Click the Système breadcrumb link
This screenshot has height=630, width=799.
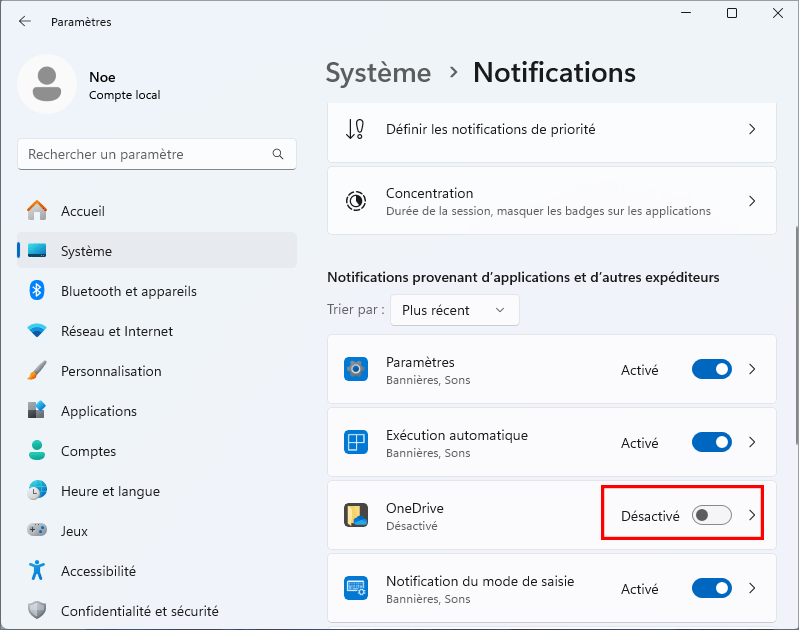378,73
